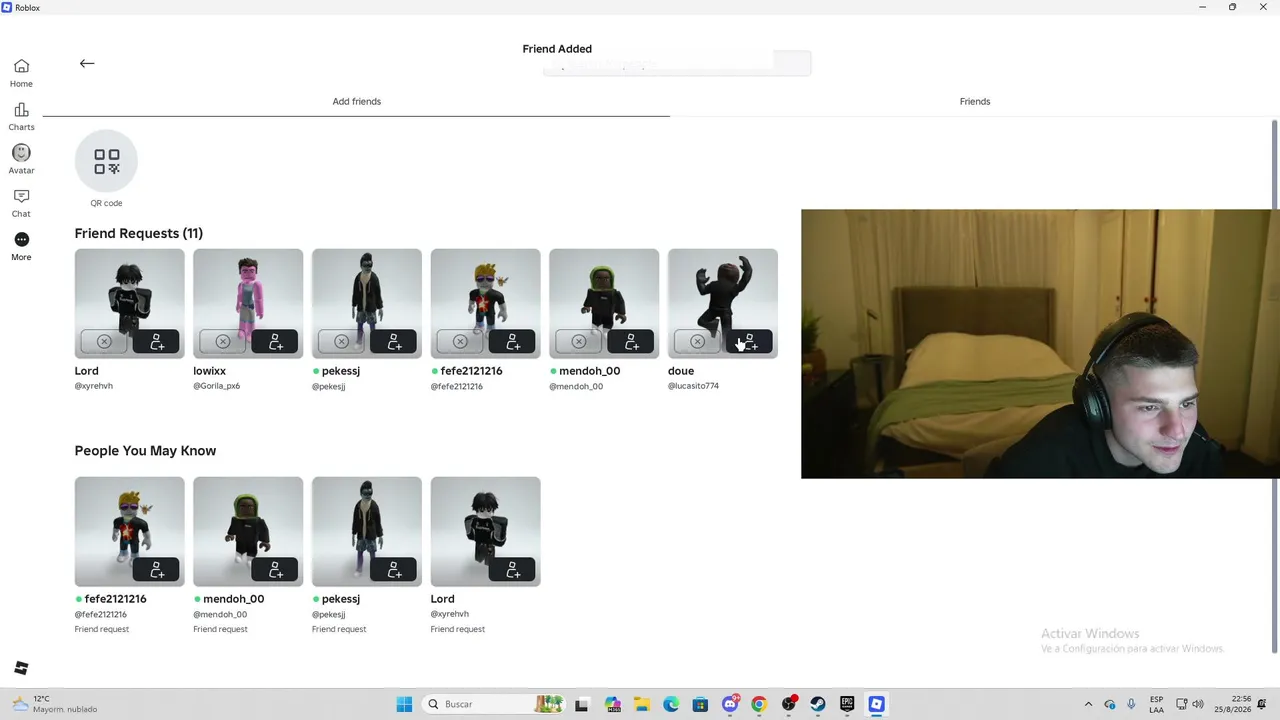The width and height of the screenshot is (1280, 720).
Task: Open Steam from the taskbar
Action: pos(818,704)
